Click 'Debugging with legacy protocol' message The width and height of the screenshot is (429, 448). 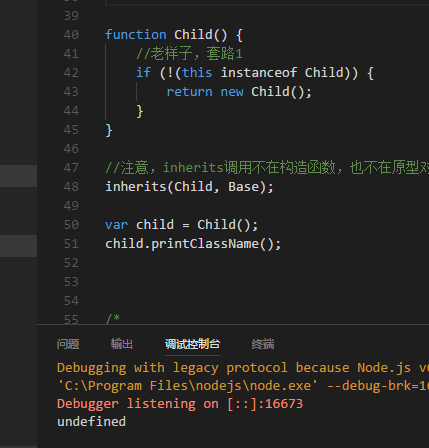pyautogui.click(x=243, y=368)
